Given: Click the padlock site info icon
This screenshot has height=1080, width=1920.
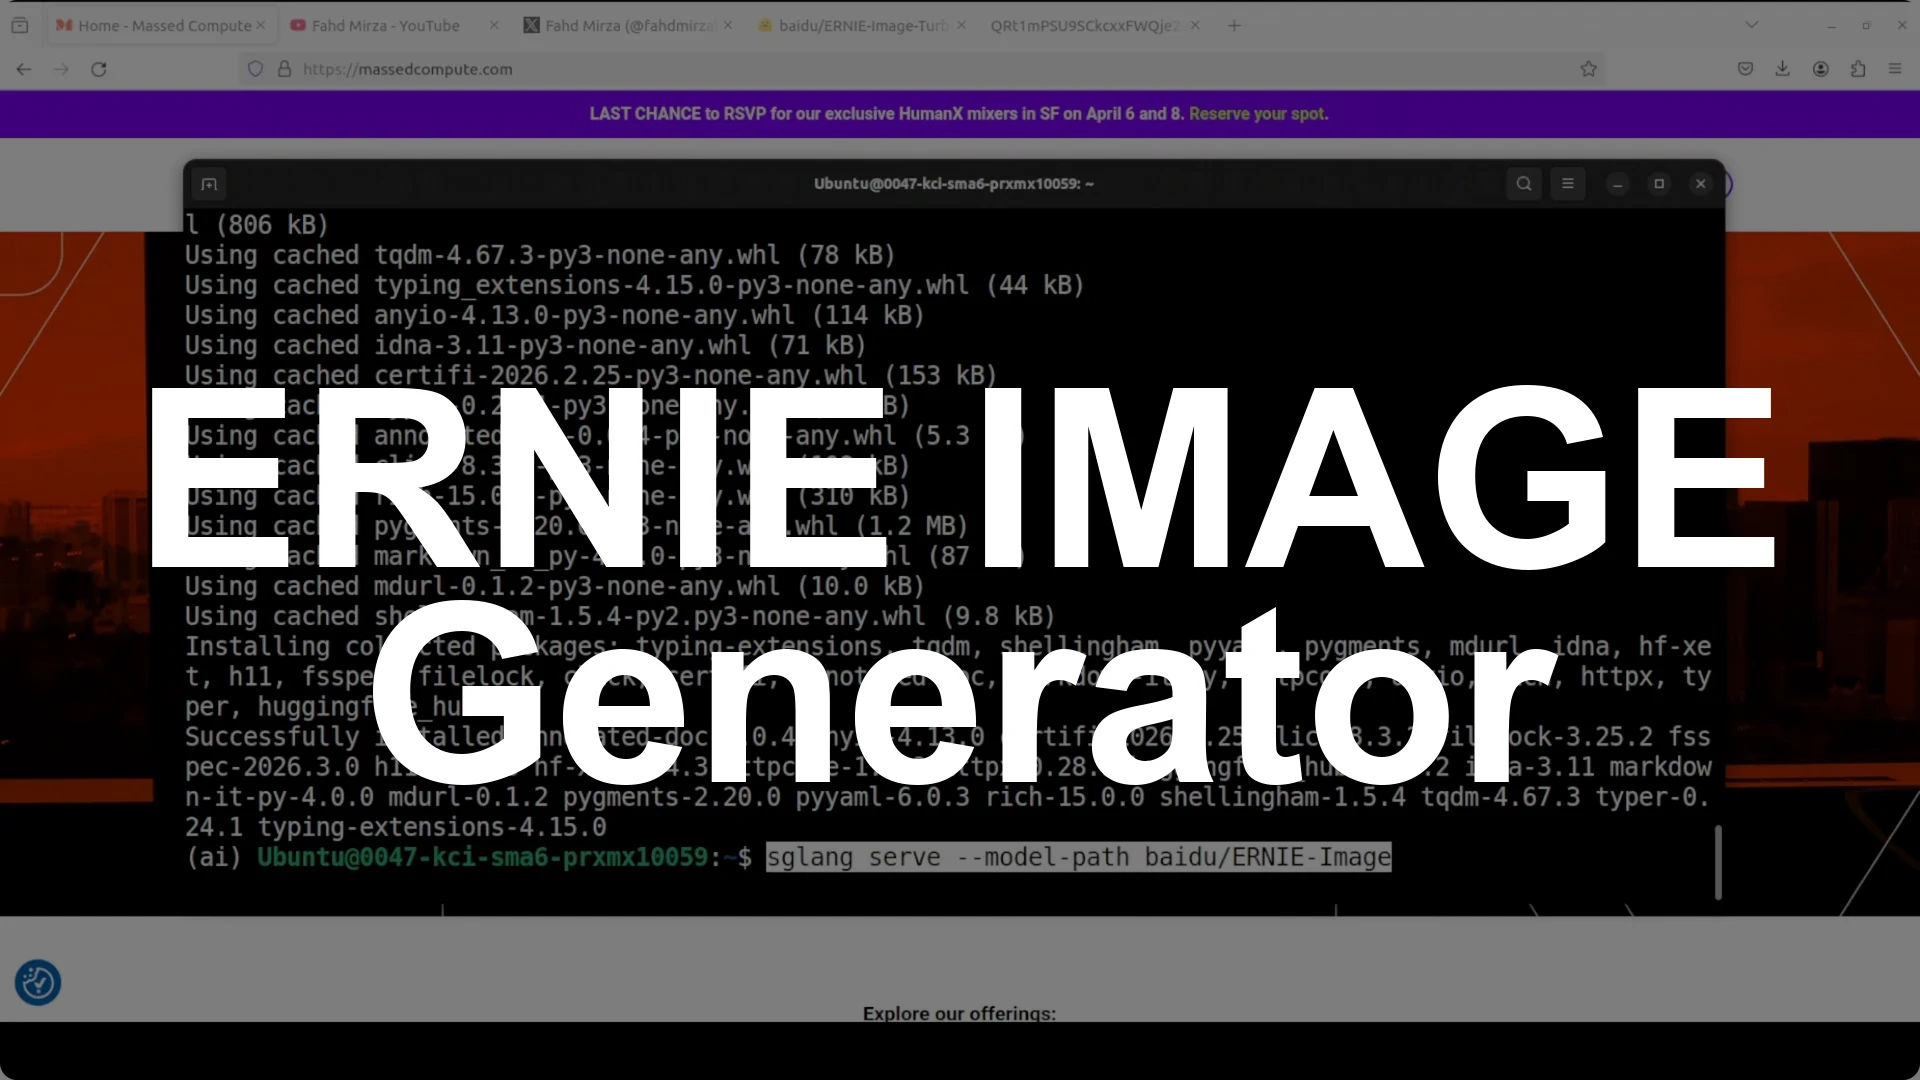Looking at the screenshot, I should [284, 69].
